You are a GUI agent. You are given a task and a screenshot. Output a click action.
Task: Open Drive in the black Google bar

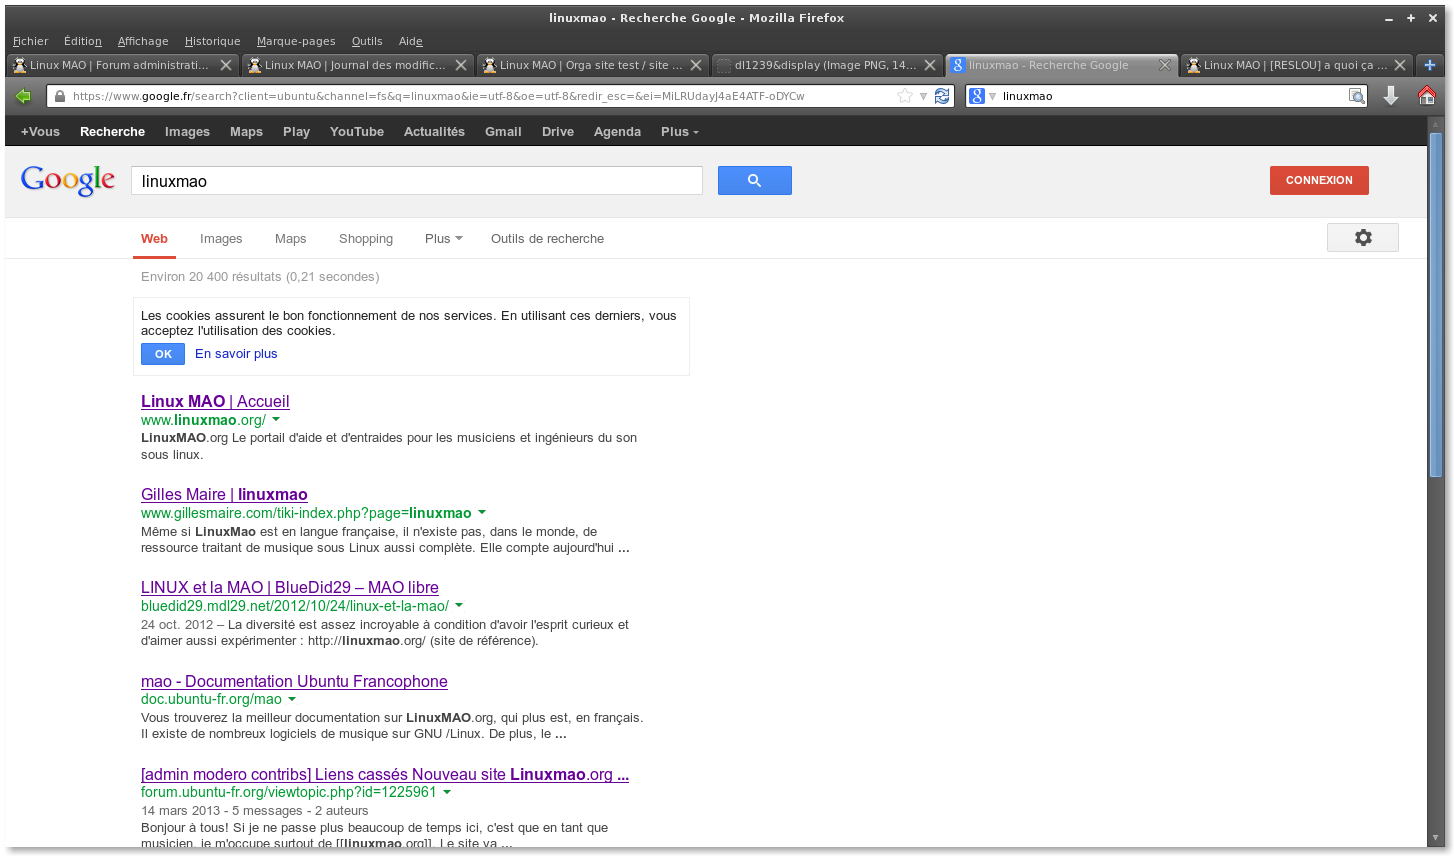tap(558, 132)
